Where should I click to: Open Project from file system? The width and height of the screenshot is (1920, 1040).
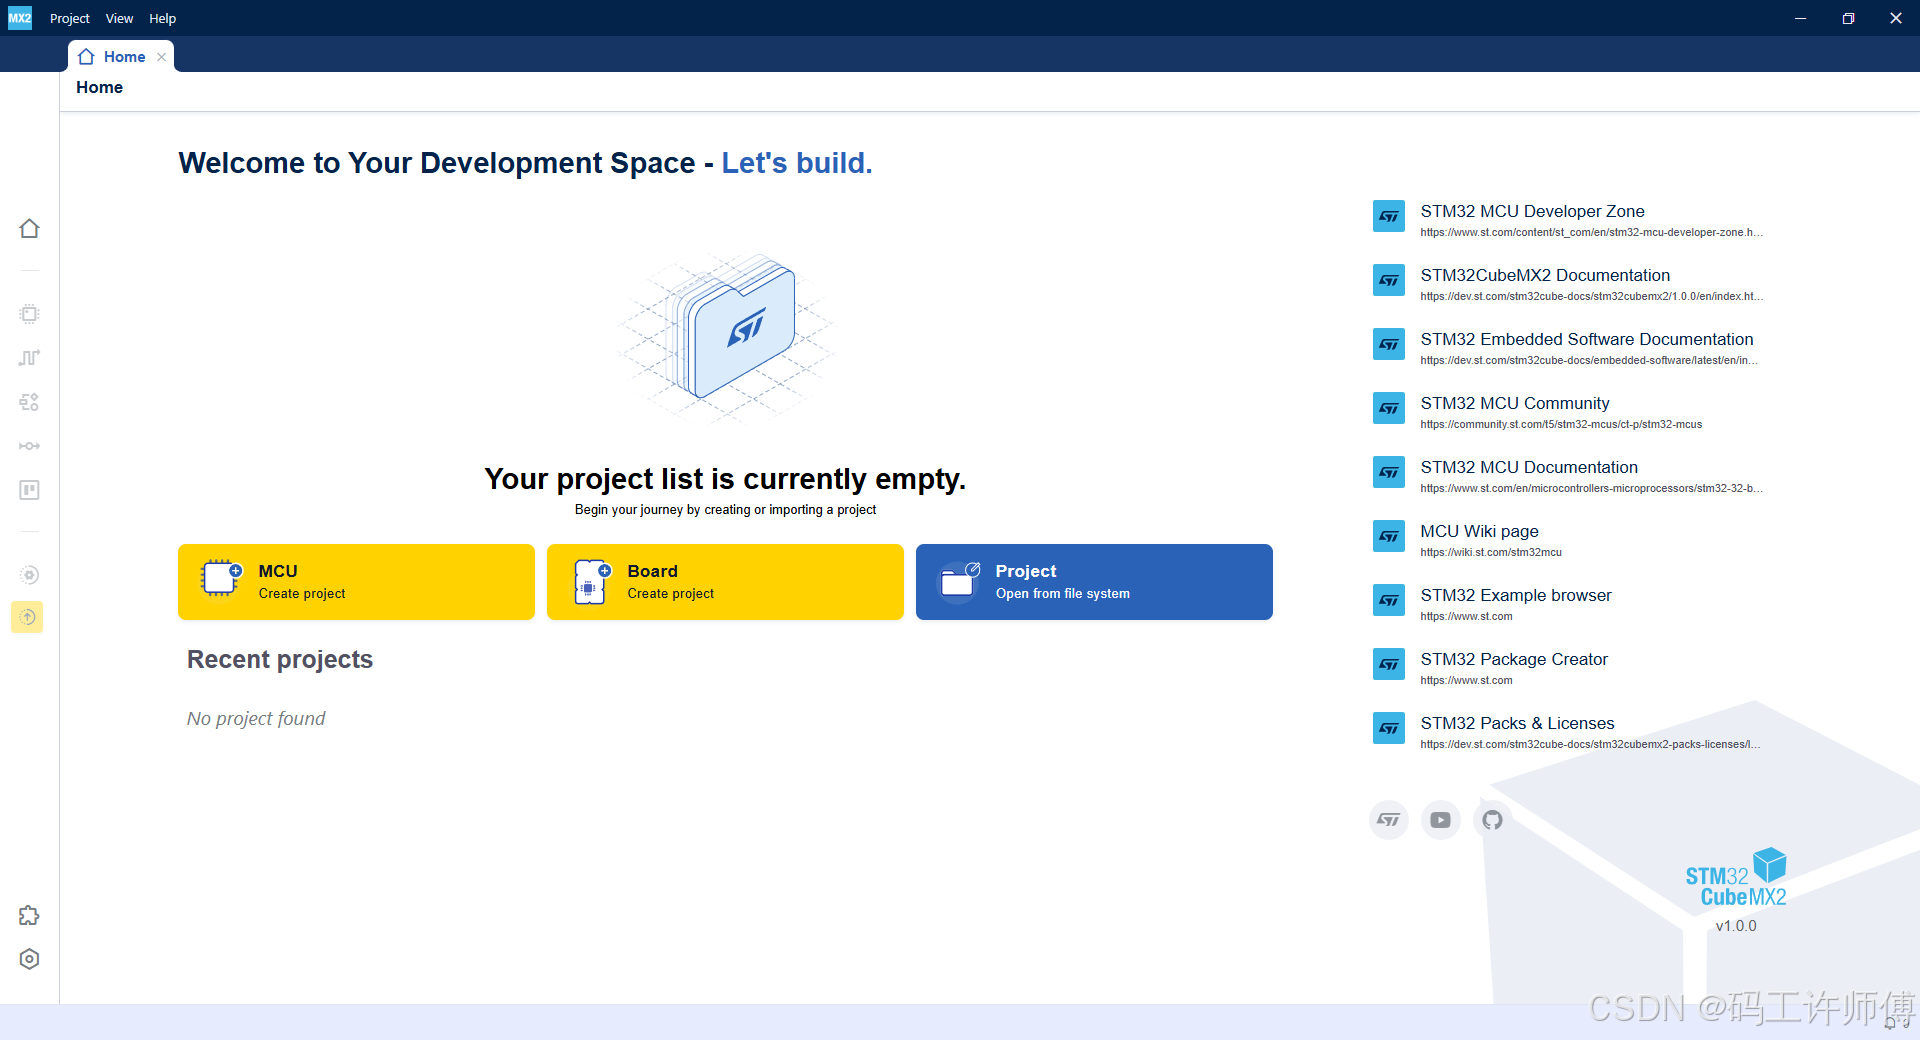(1094, 582)
